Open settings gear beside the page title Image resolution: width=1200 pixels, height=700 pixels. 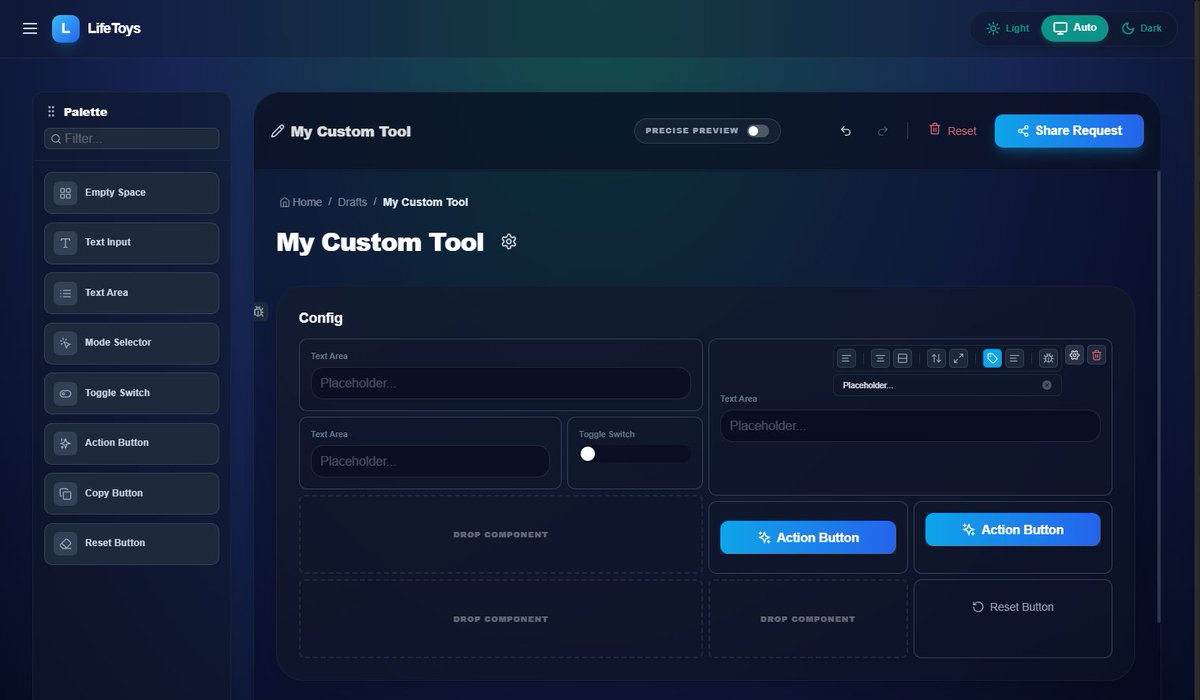[509, 242]
